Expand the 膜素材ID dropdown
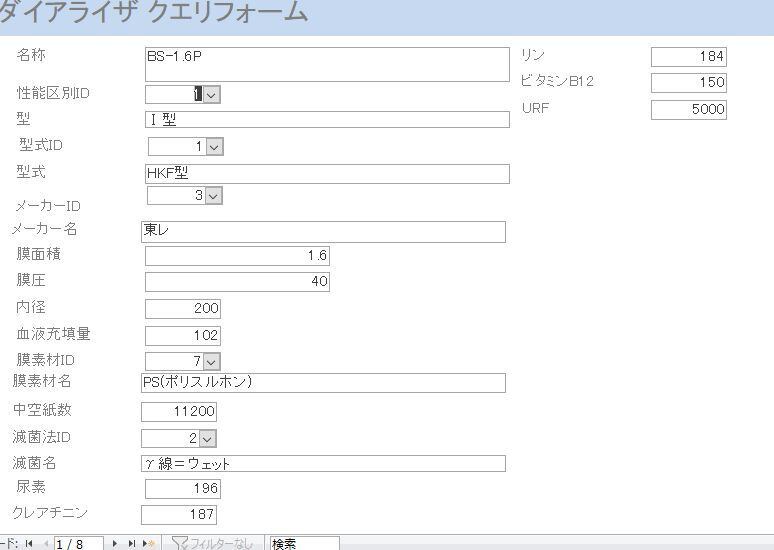 click(x=212, y=361)
